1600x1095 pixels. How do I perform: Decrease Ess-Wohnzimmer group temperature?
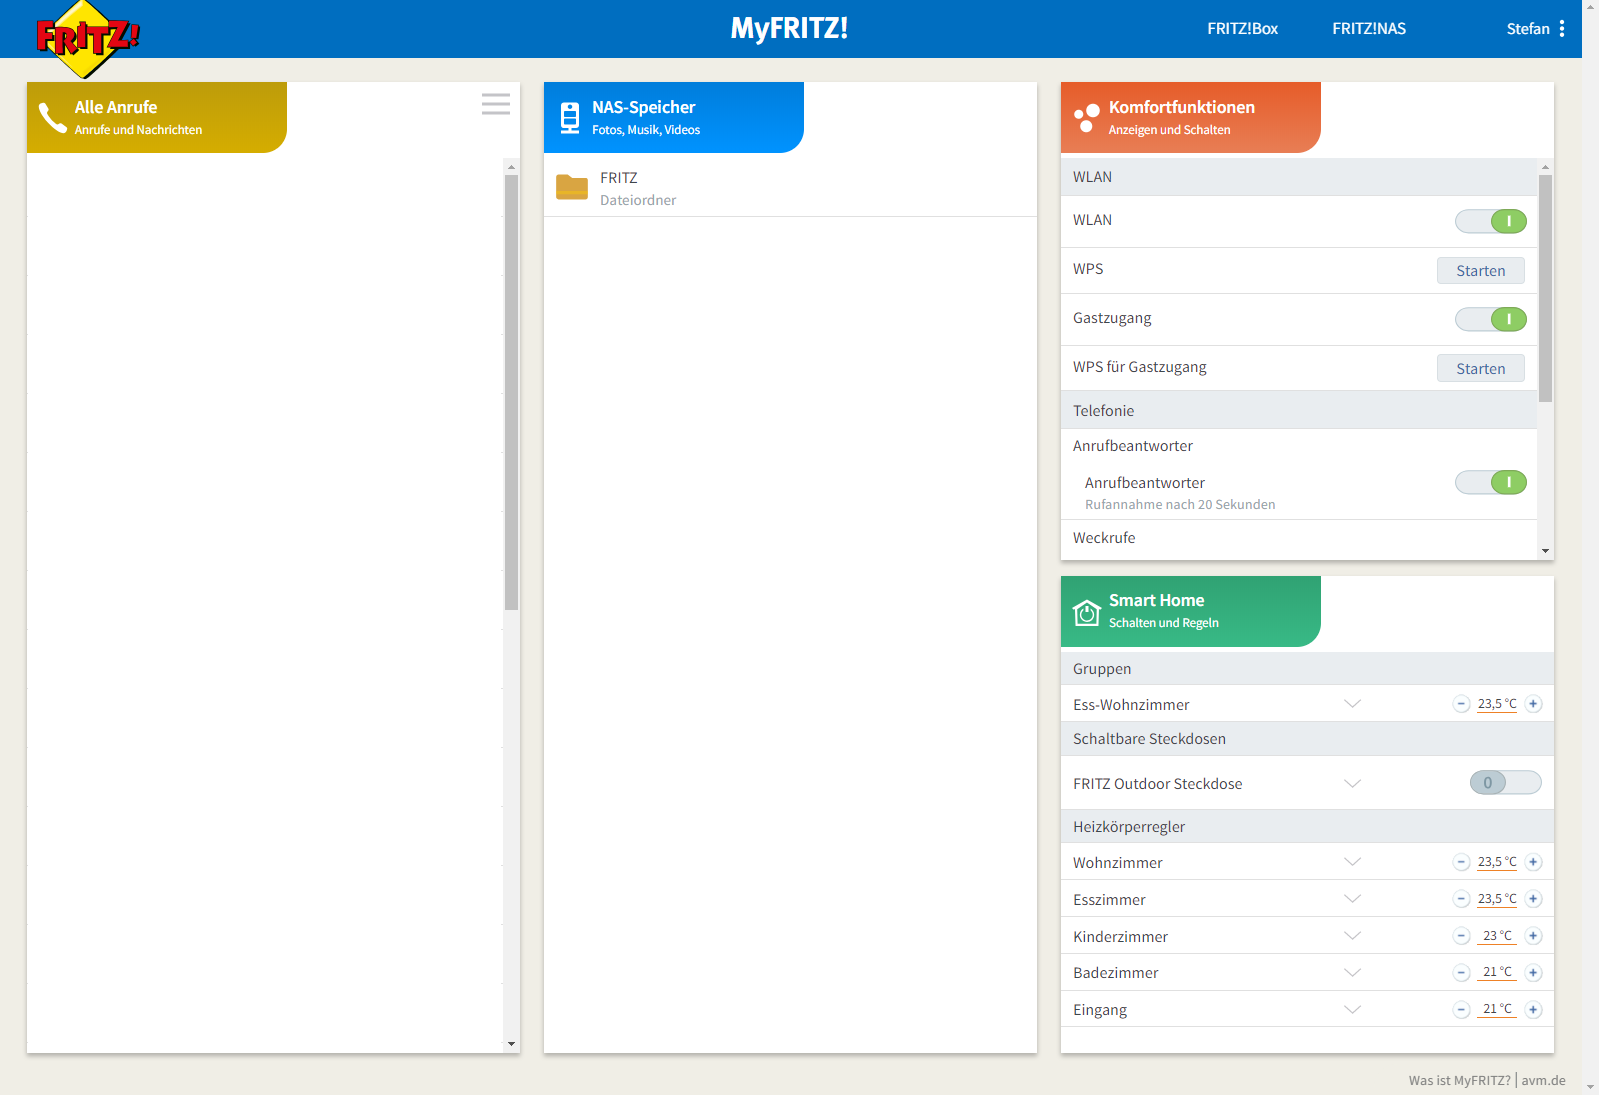pyautogui.click(x=1462, y=704)
